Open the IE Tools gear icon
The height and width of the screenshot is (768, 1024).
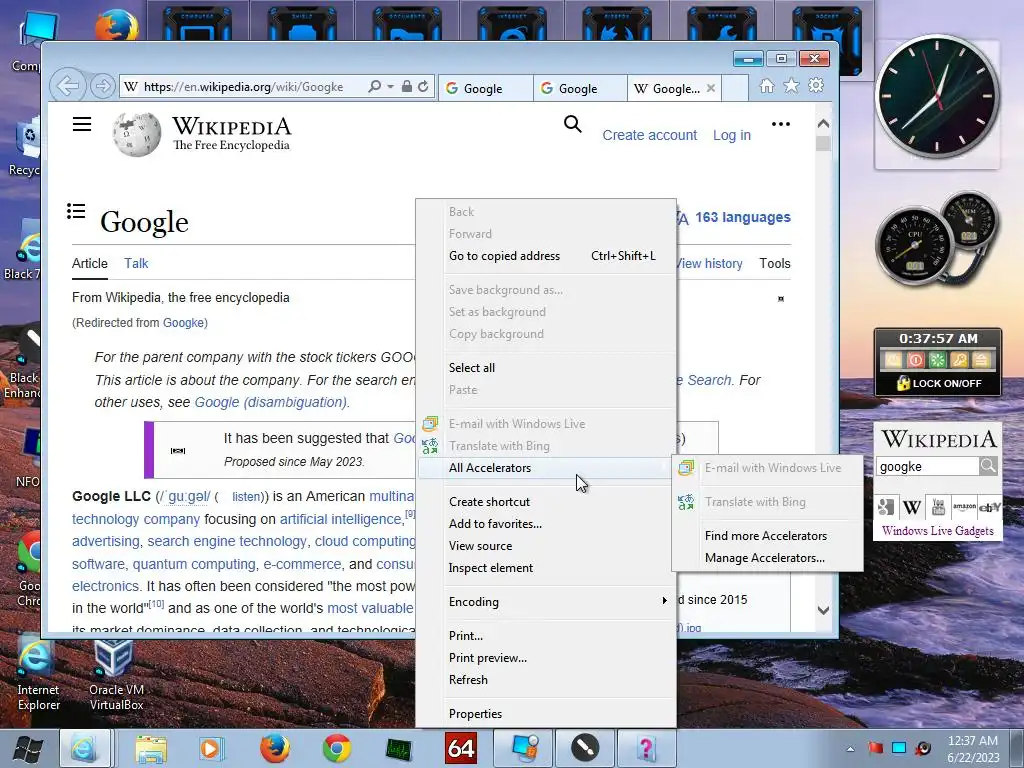tap(816, 86)
